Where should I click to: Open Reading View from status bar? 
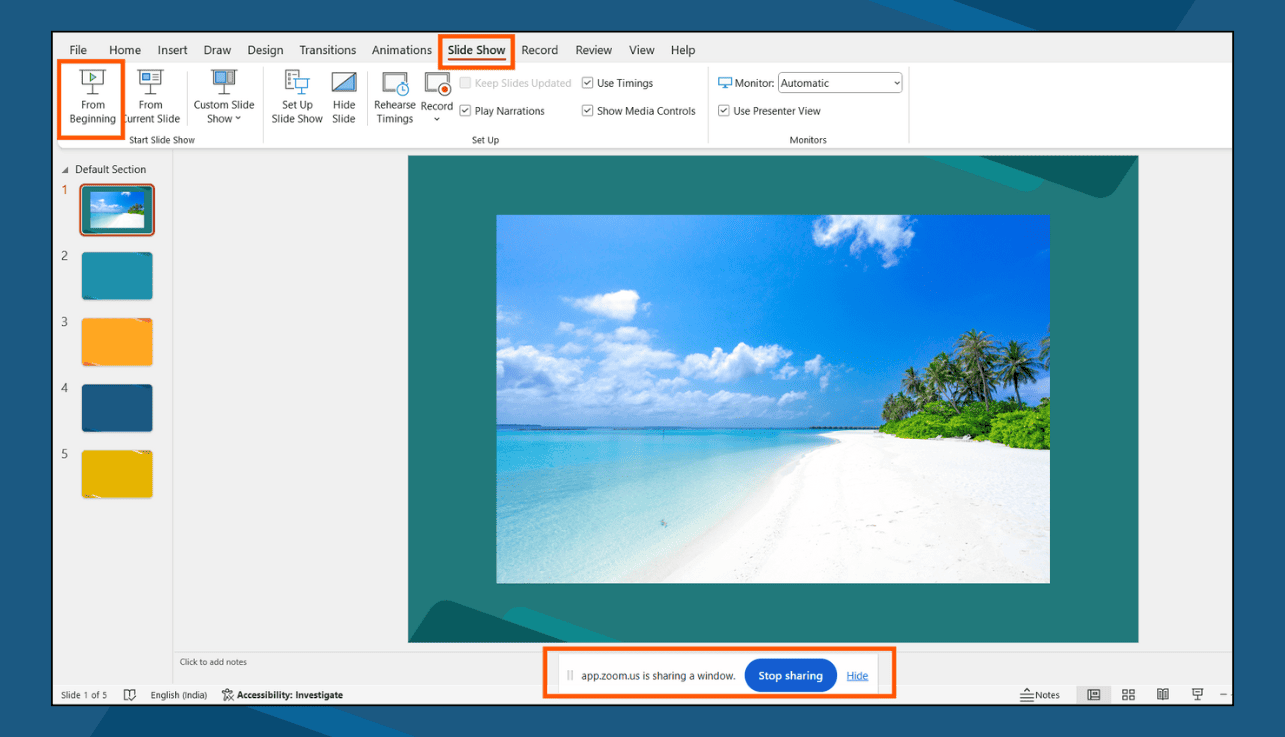(1162, 694)
